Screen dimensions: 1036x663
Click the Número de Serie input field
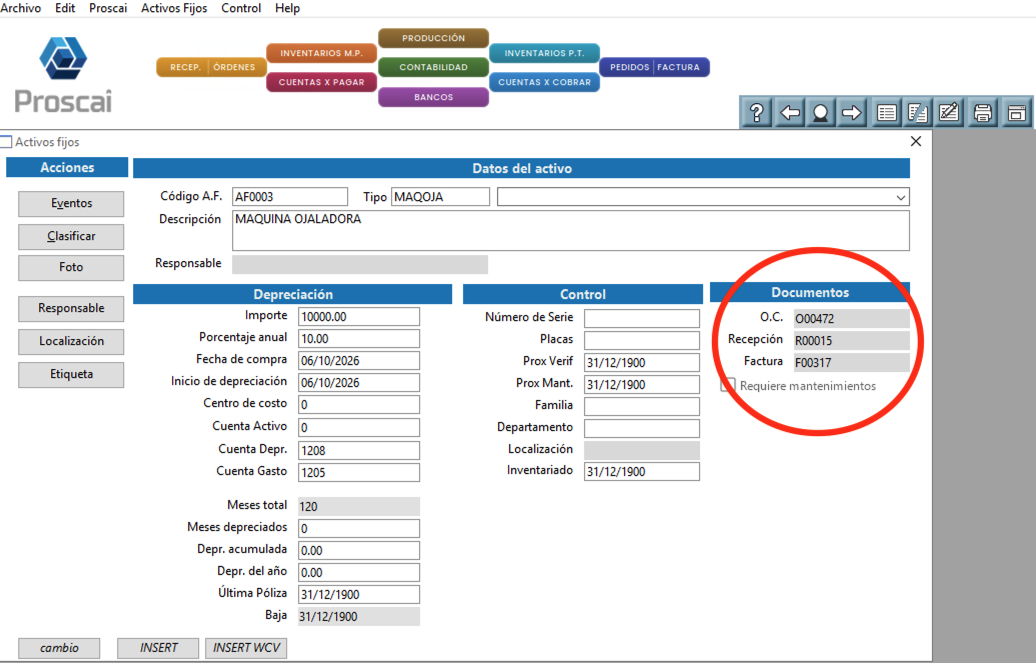[642, 319]
